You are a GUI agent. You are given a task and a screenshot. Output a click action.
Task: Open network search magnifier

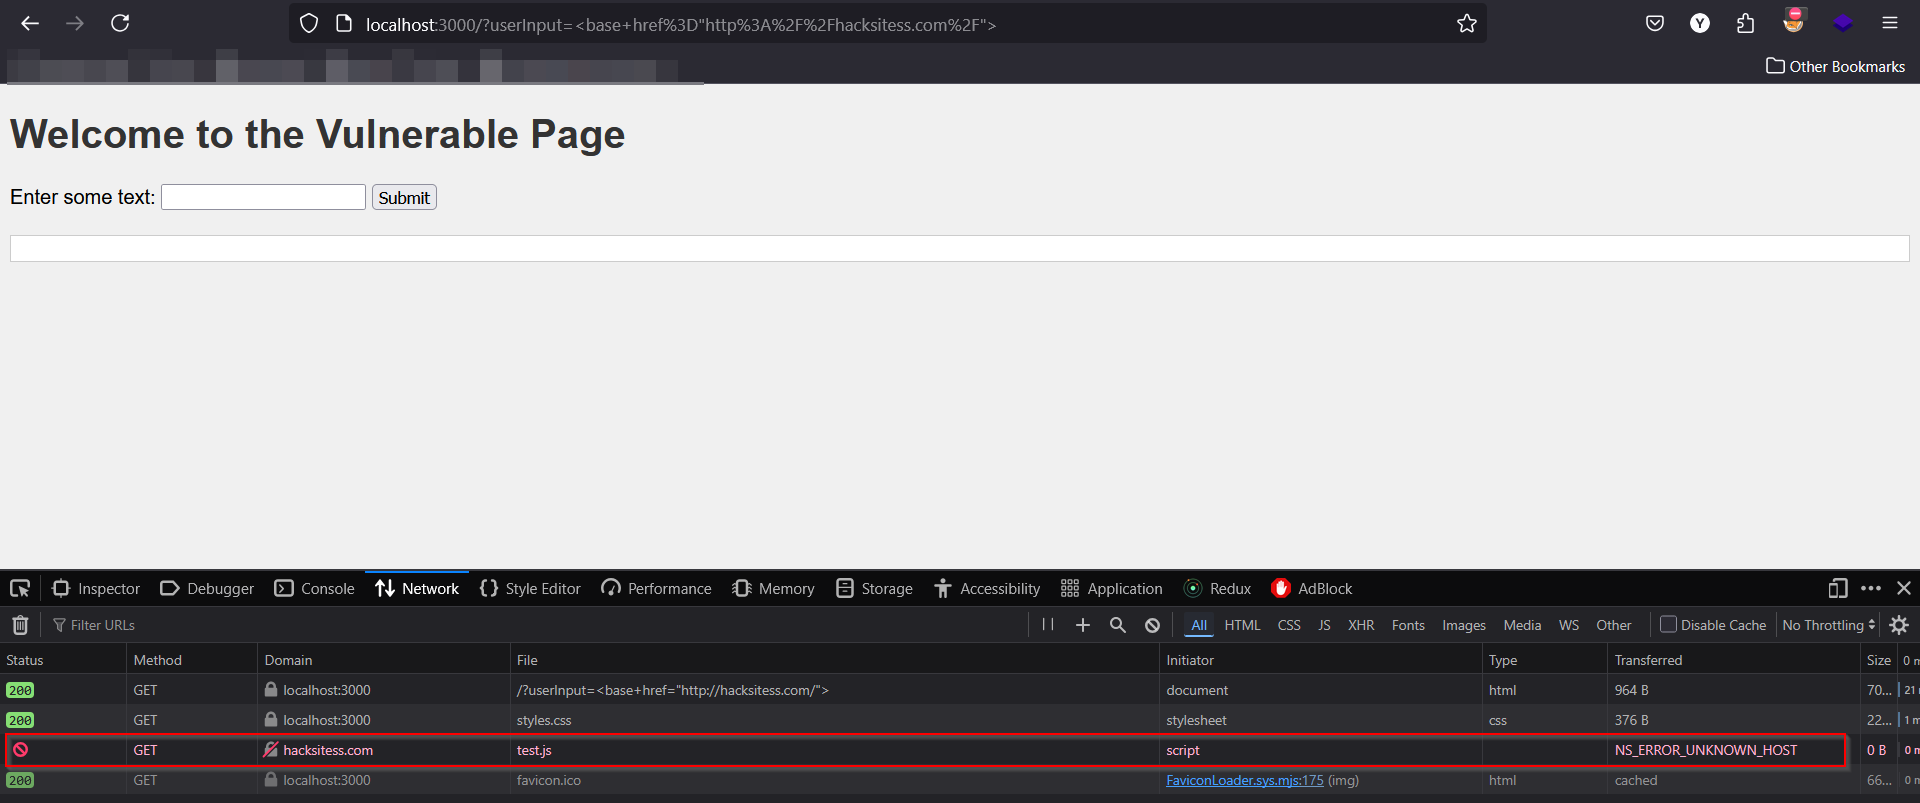click(x=1118, y=625)
